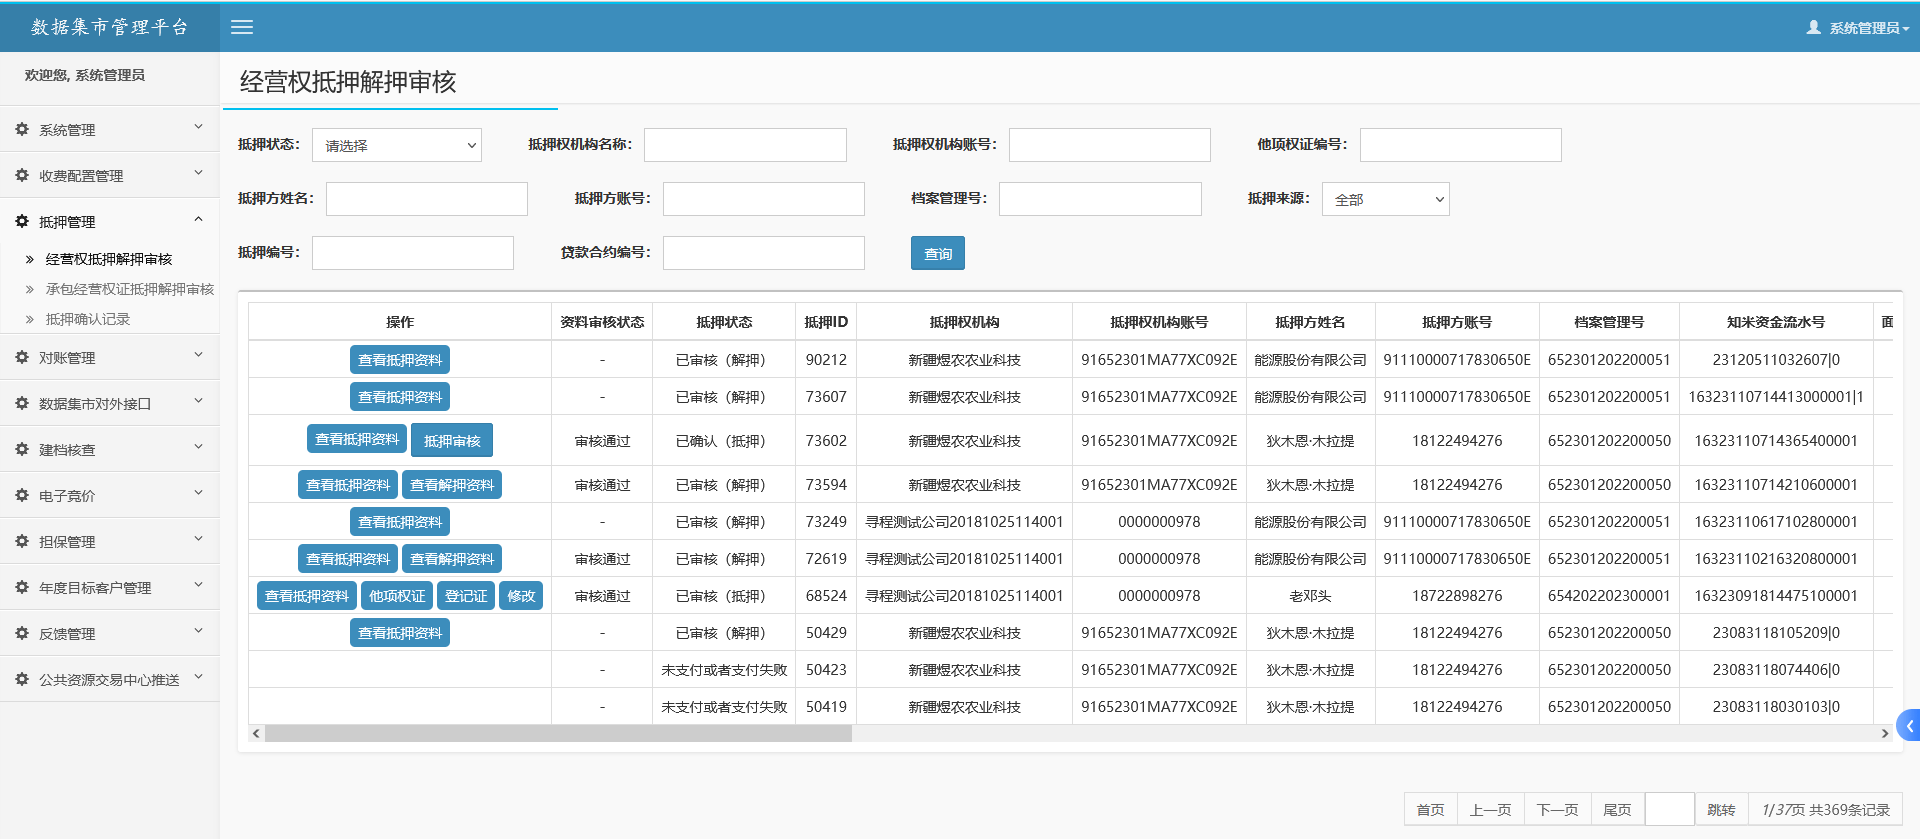
Task: Click the blue floating arrow tab at right edge
Action: pyautogui.click(x=1908, y=726)
